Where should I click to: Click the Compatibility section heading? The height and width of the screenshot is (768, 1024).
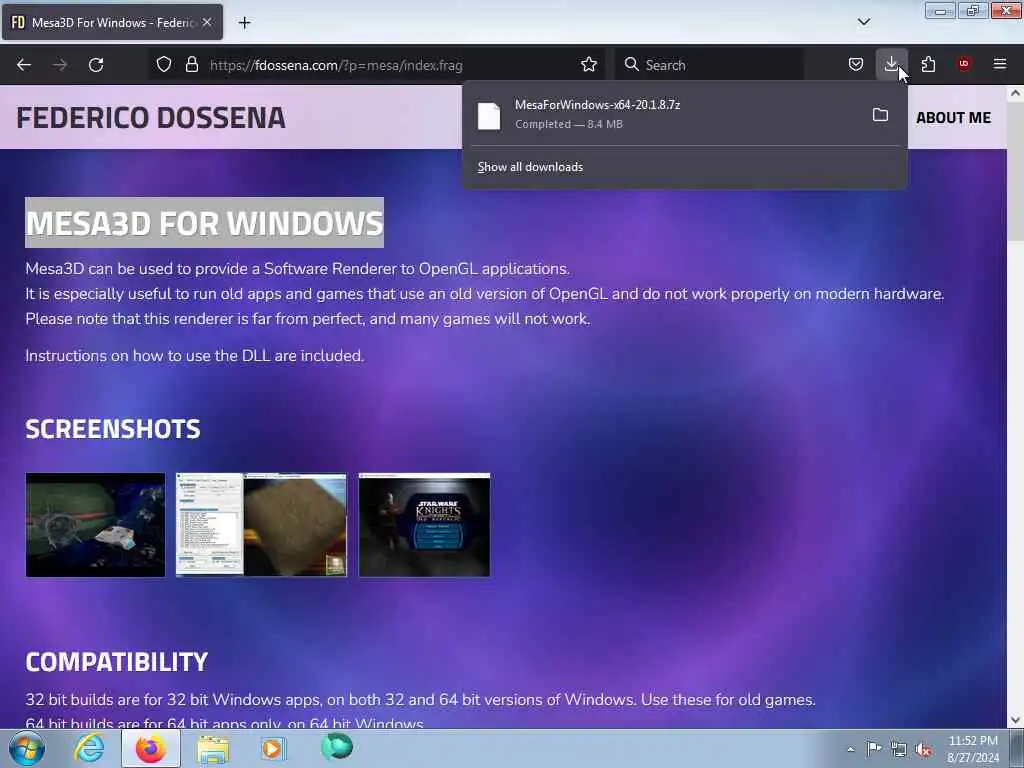117,662
